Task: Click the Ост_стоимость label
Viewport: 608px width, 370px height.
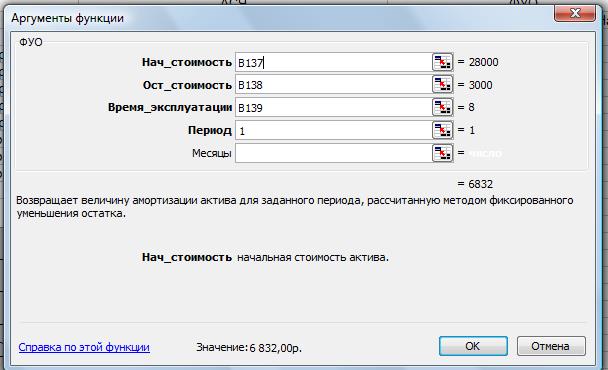Action: click(x=187, y=85)
